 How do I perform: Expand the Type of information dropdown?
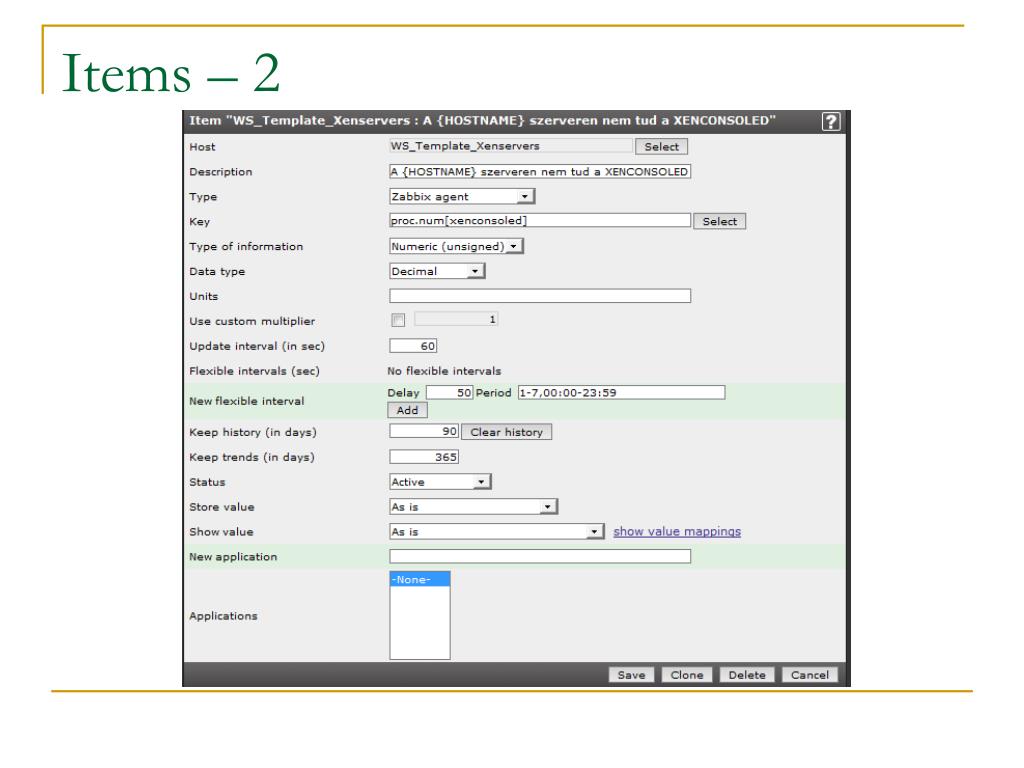456,246
